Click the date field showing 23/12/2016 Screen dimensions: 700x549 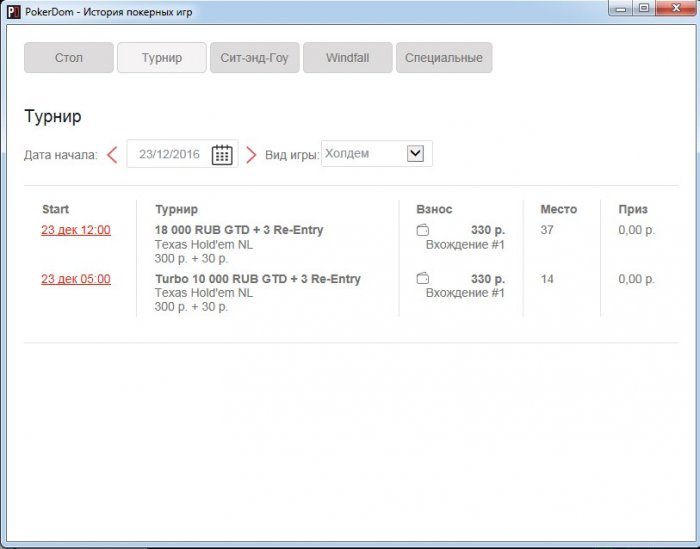pyautogui.click(x=169, y=155)
